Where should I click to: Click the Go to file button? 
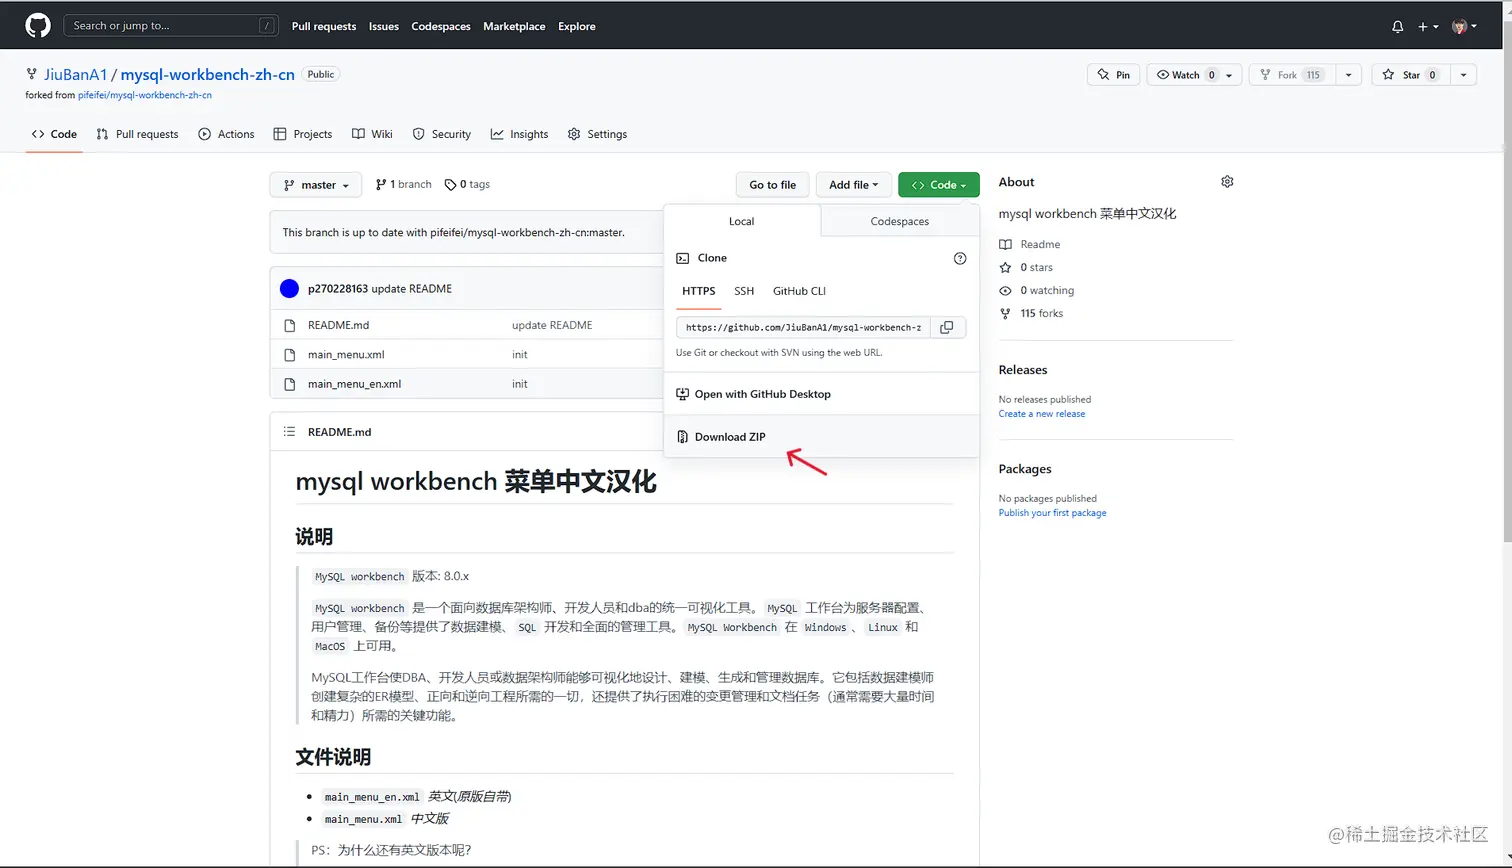pos(773,185)
